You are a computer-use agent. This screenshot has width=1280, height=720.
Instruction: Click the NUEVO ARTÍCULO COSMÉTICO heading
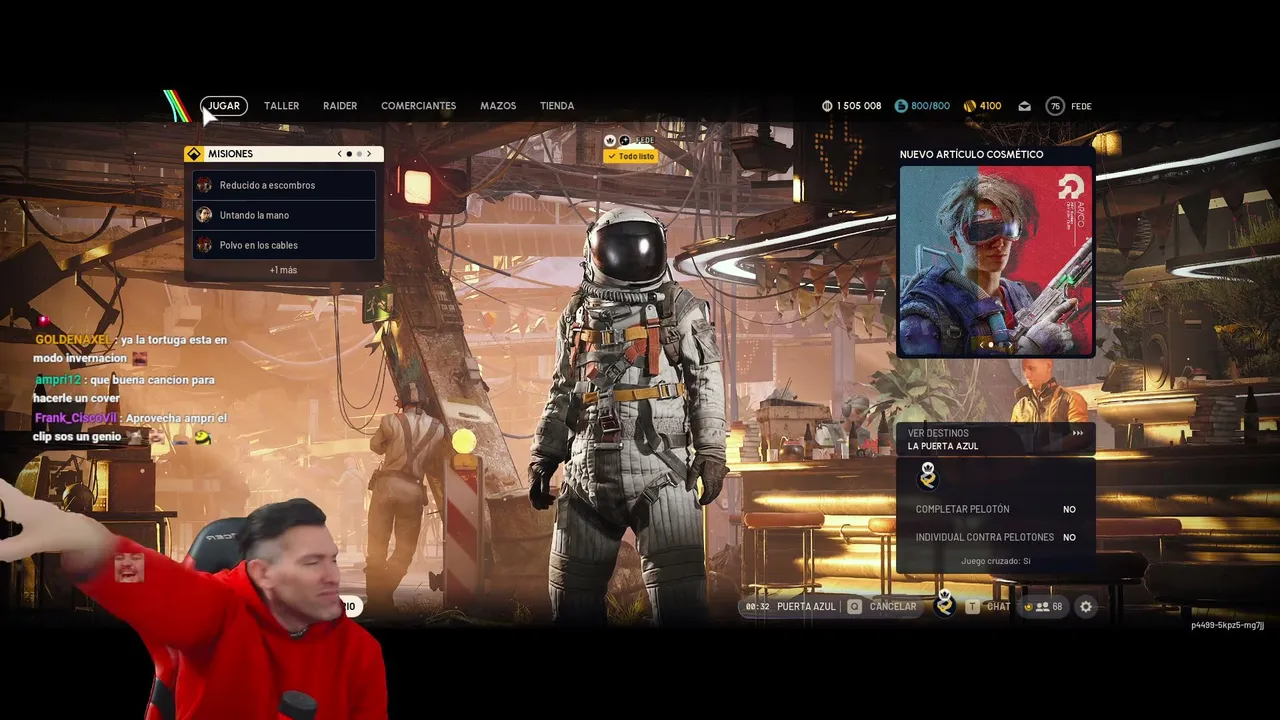971,154
